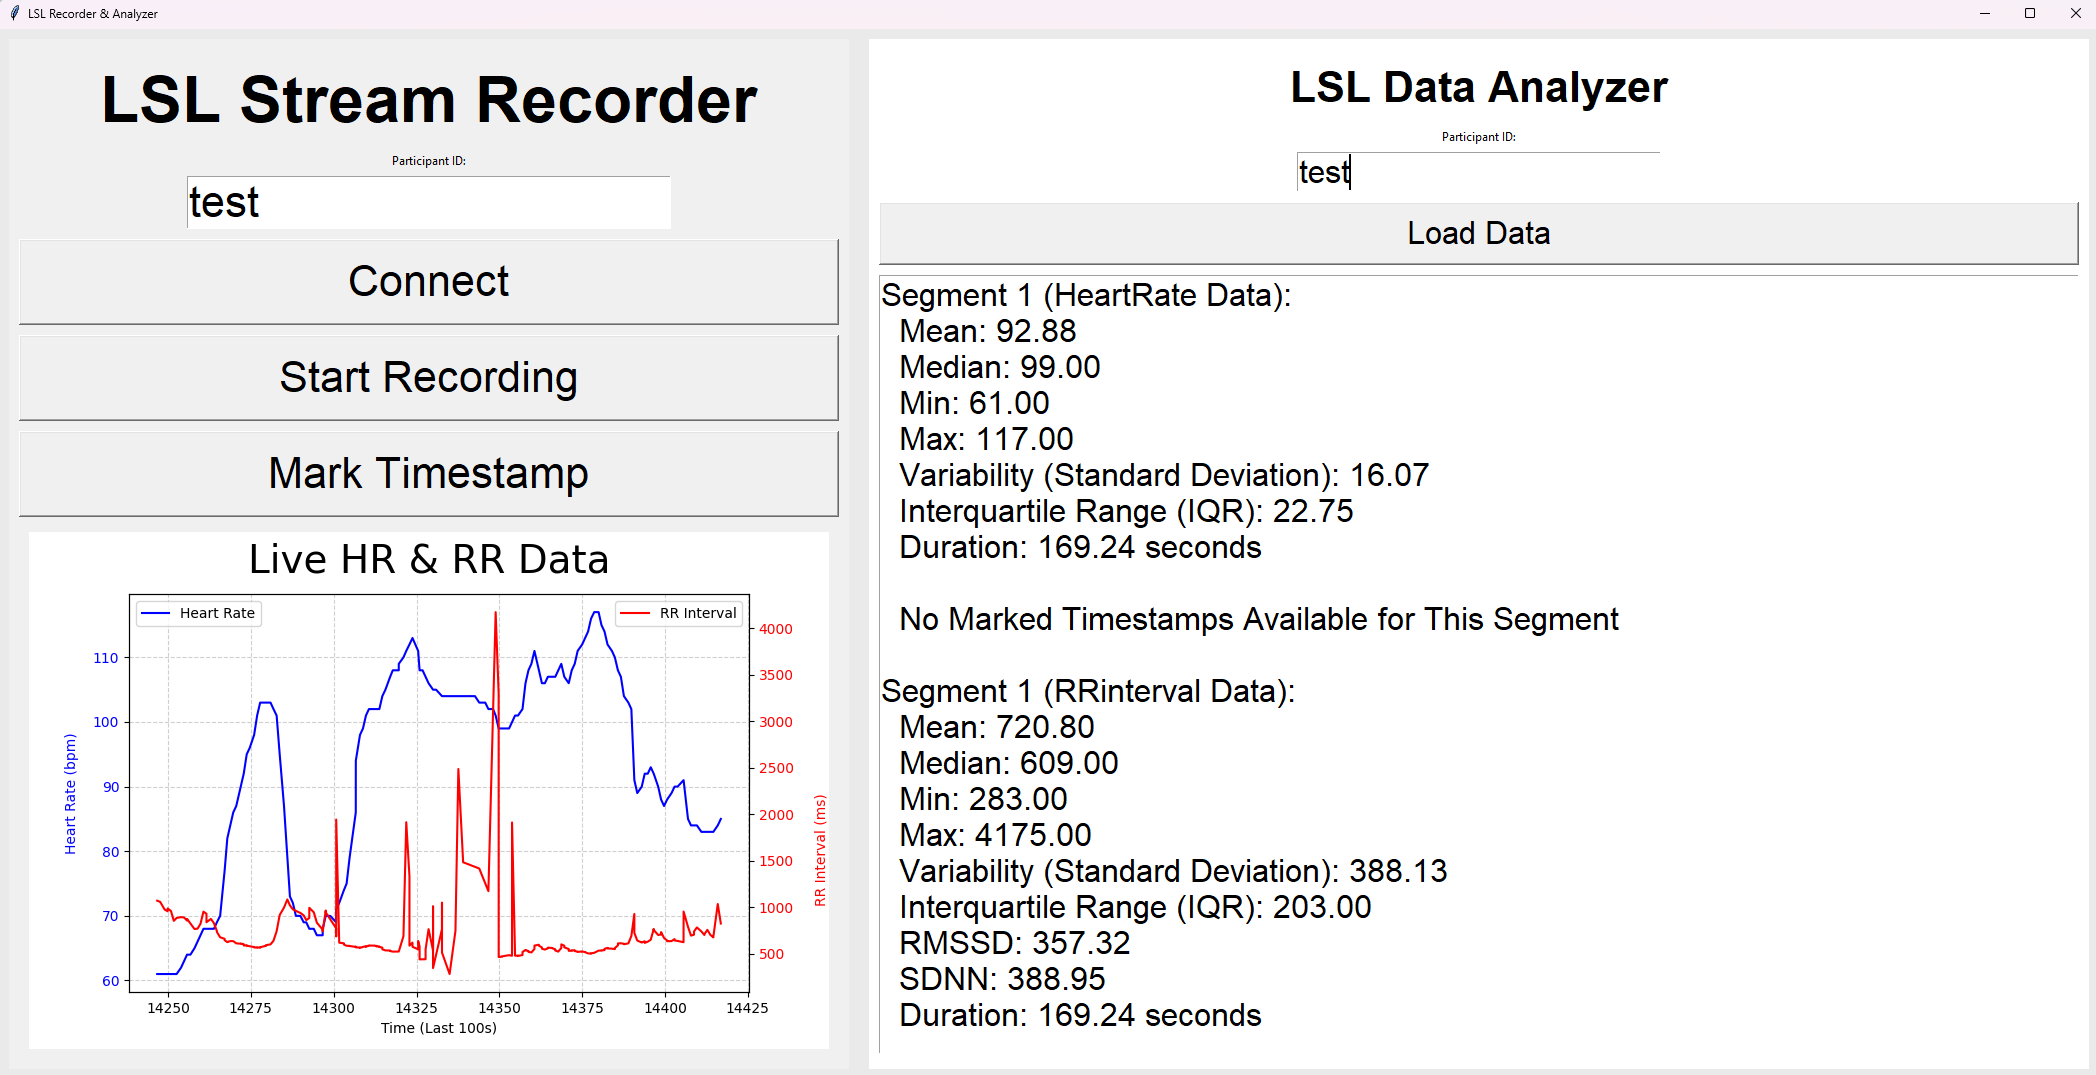Click the 'Heart Rate (bpm)' axis label
This screenshot has height=1075, width=2096.
[70, 794]
